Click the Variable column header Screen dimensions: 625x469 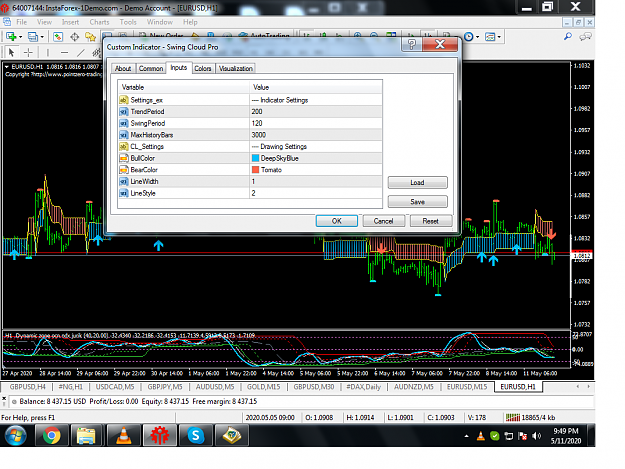click(183, 87)
